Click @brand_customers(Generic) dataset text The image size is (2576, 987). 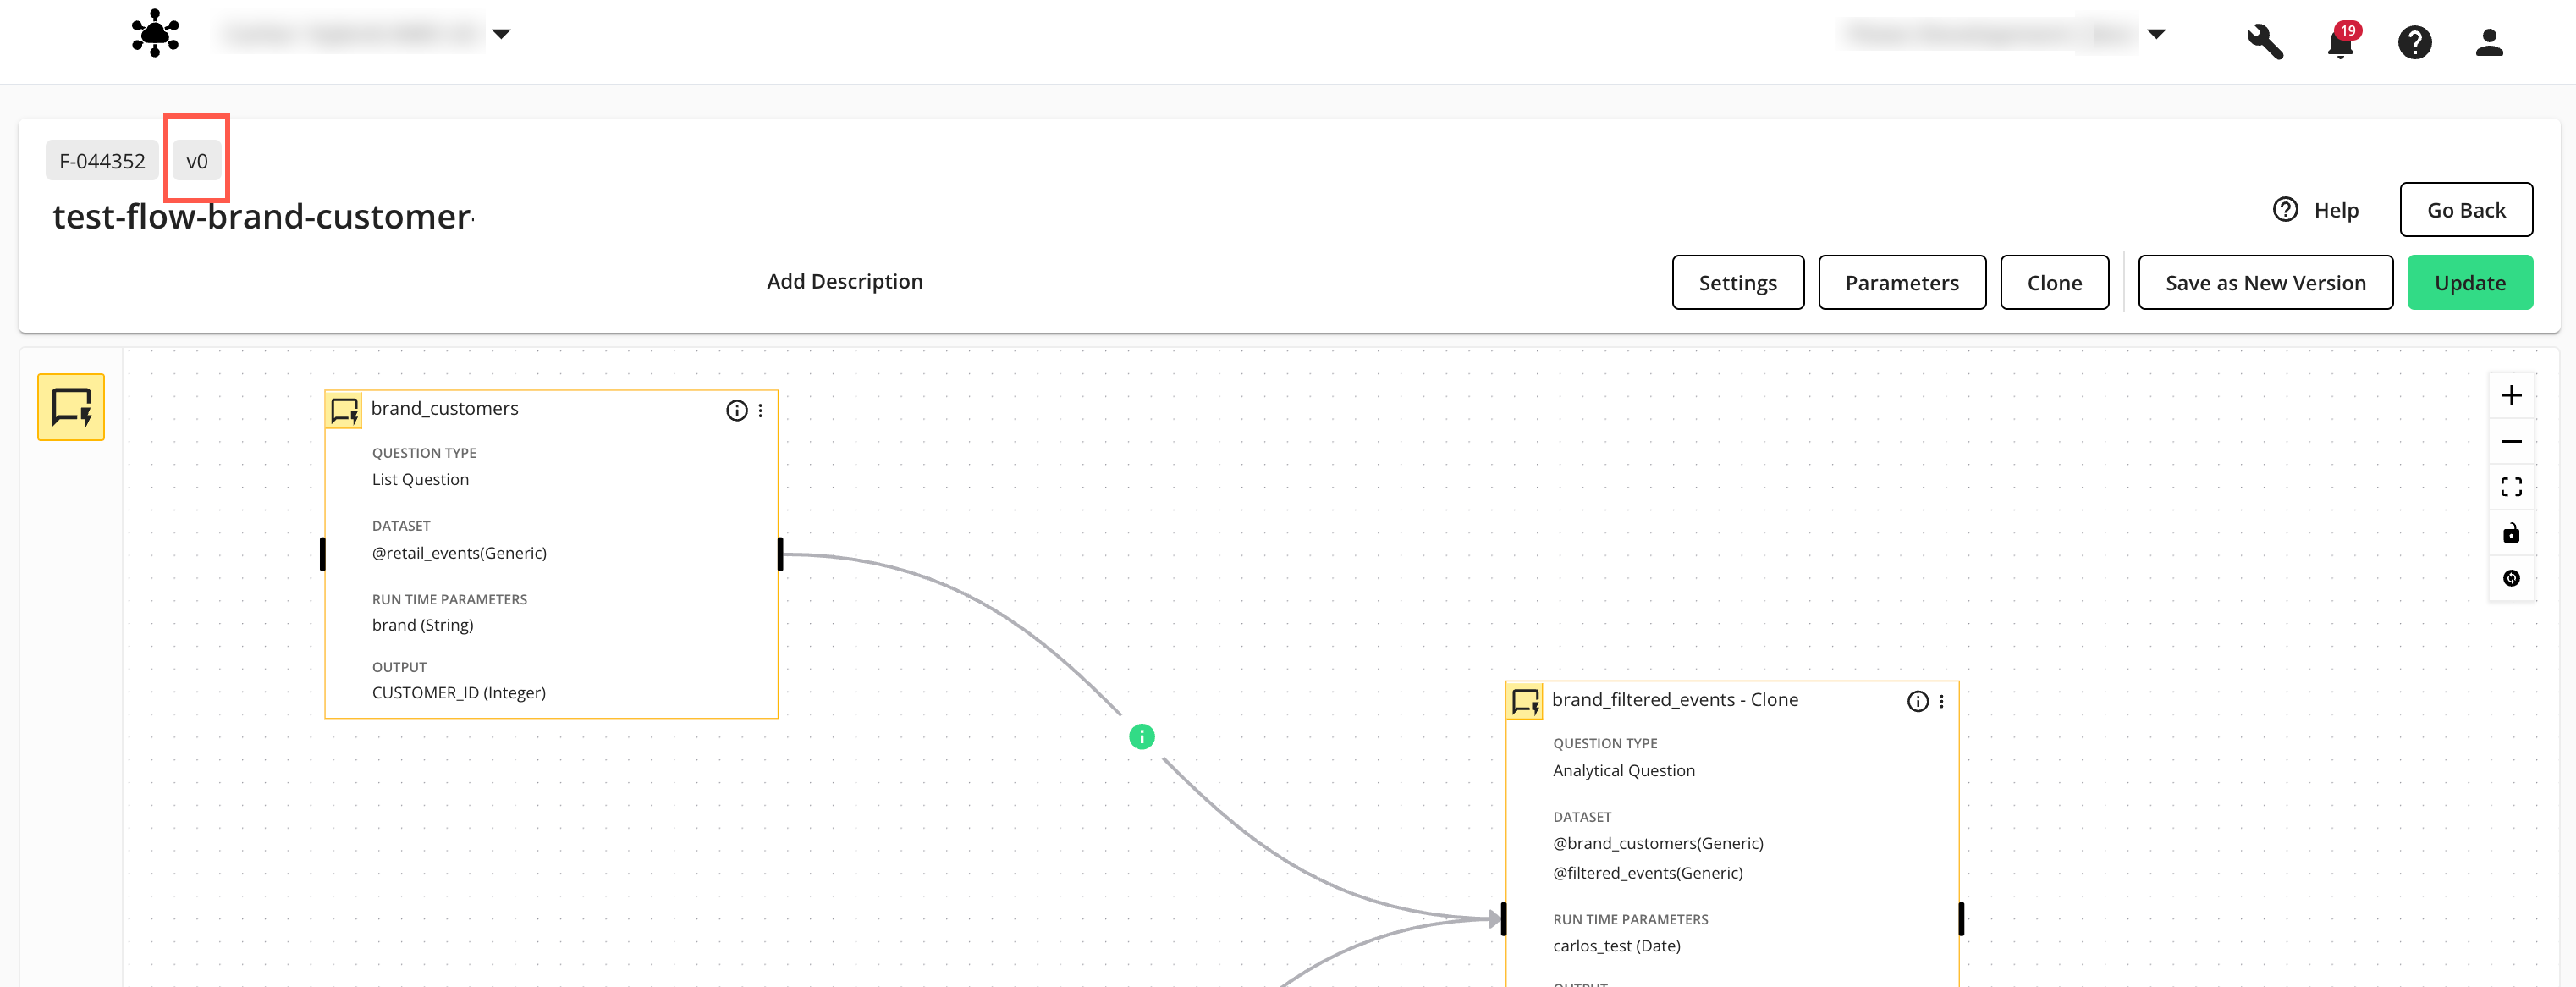[1657, 843]
